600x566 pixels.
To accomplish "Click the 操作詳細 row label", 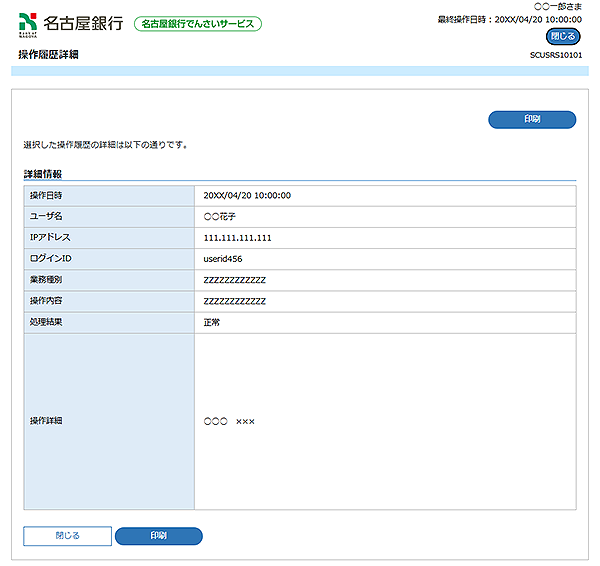I will 46,421.
